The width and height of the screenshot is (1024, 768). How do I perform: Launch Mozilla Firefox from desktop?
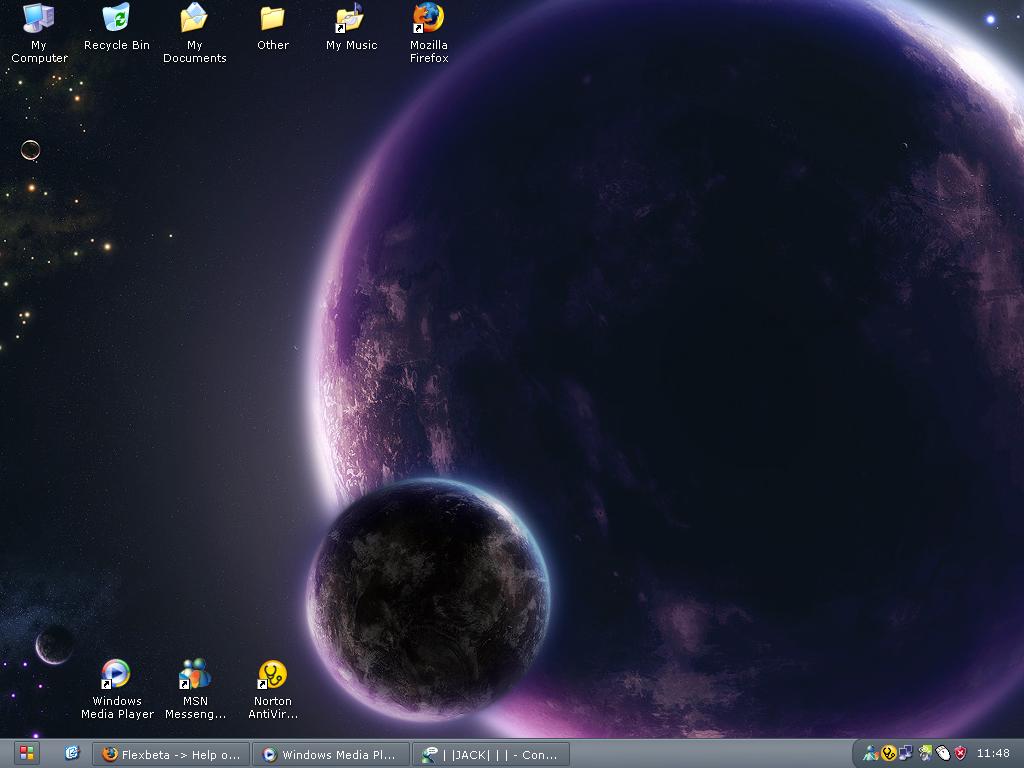click(x=428, y=20)
